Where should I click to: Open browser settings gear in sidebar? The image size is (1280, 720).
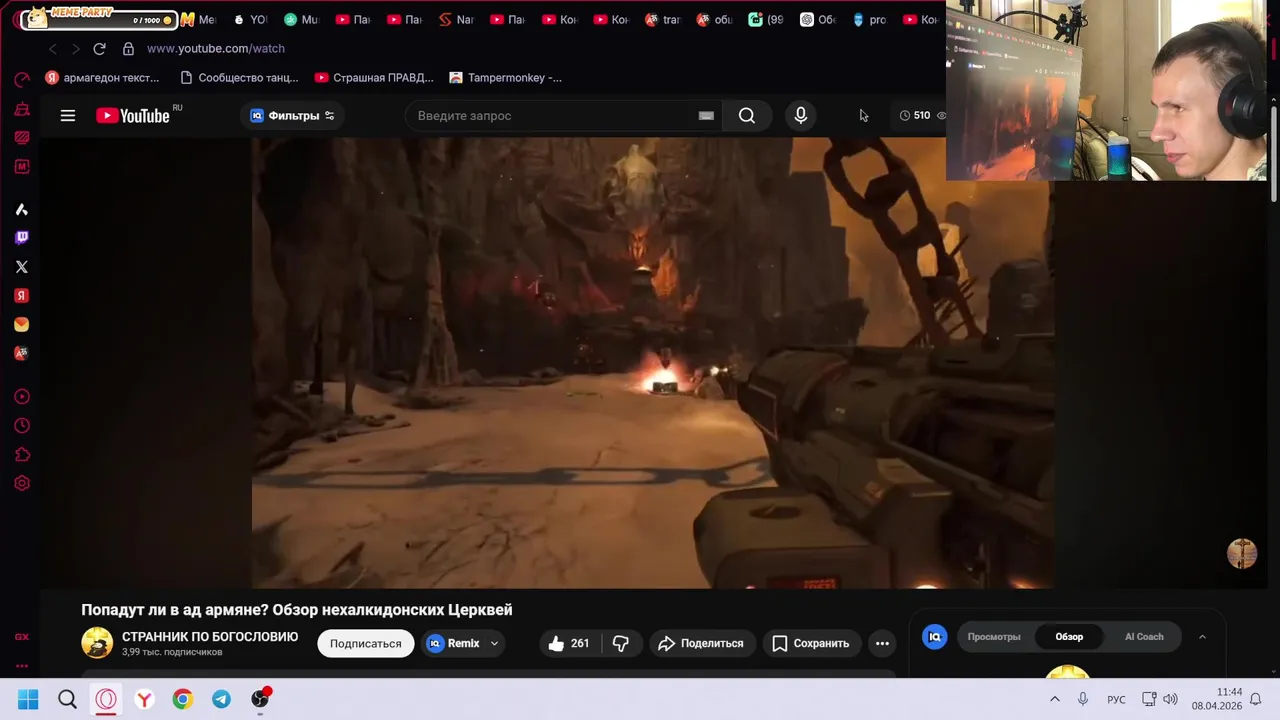tap(22, 484)
